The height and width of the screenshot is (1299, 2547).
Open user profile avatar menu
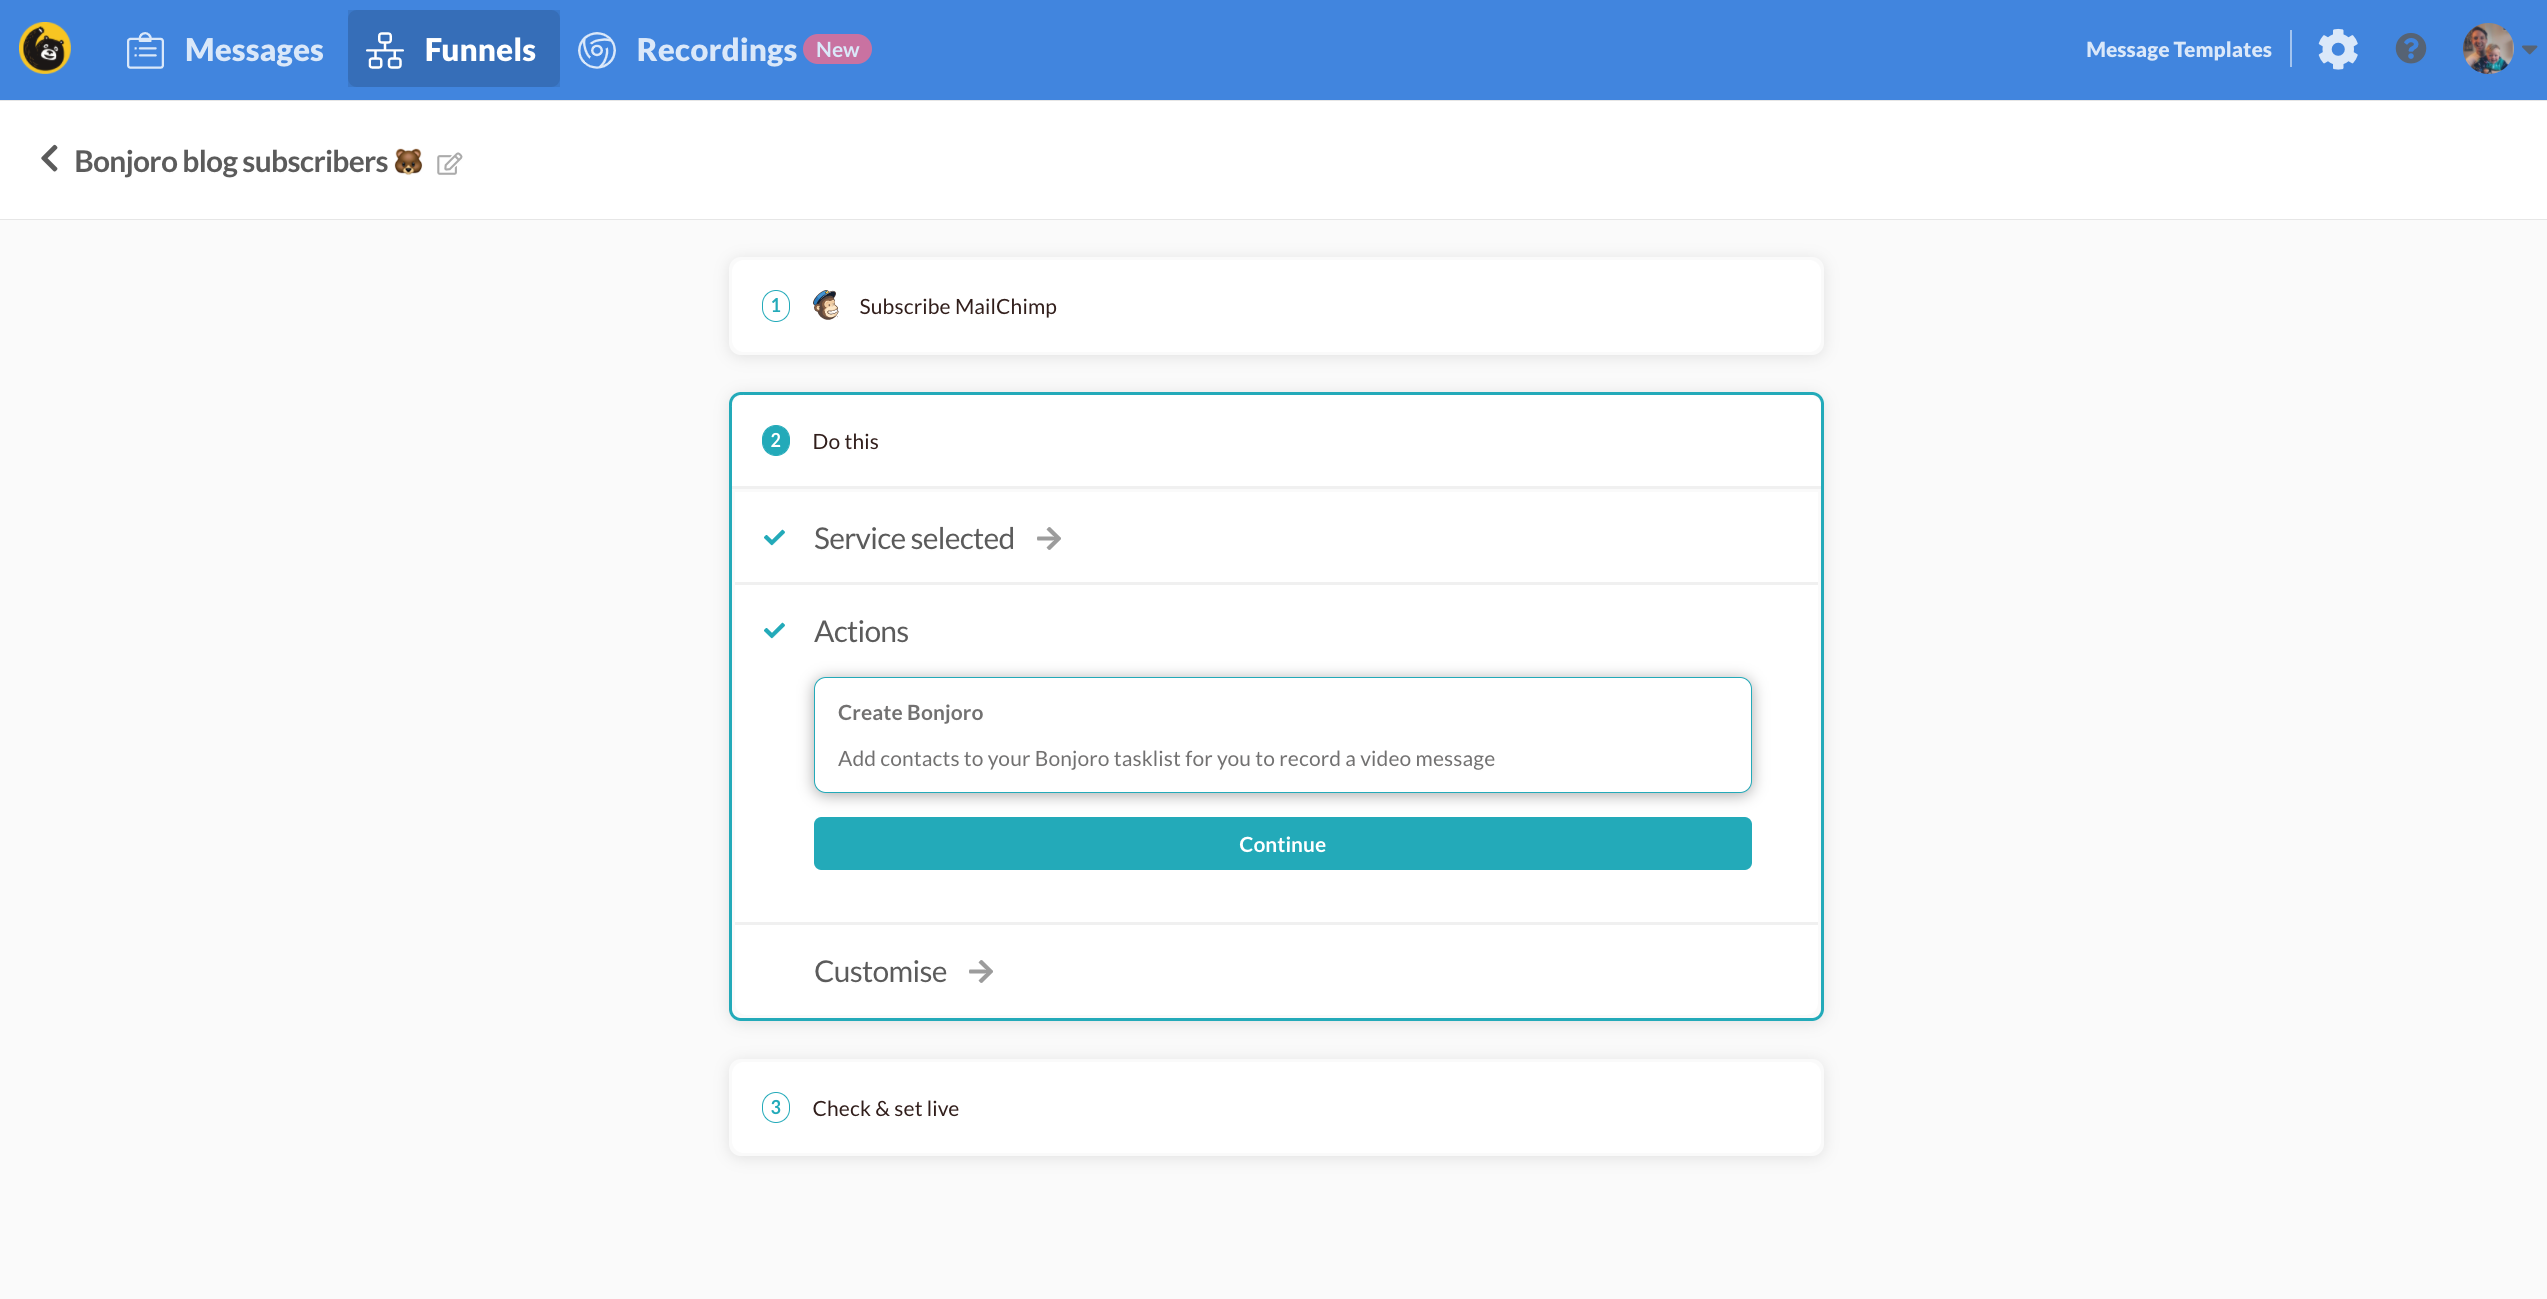[2488, 49]
